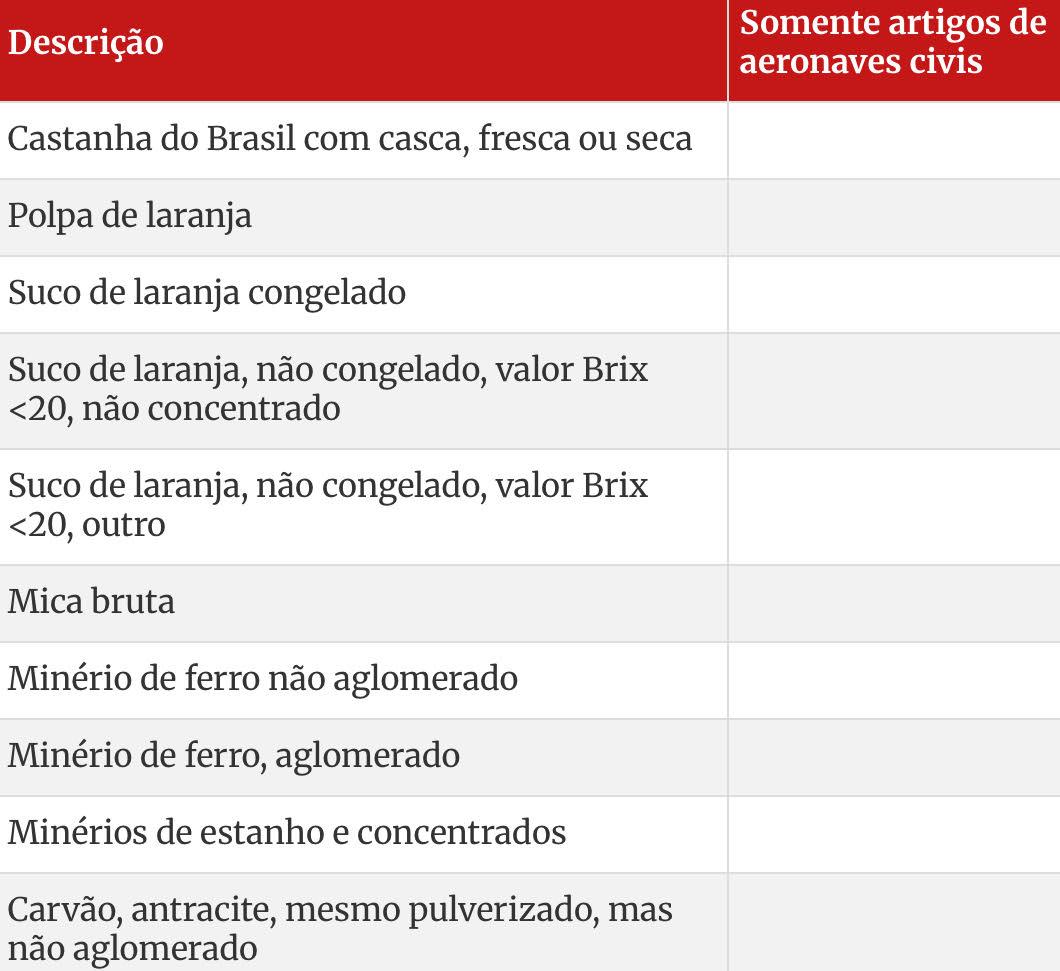
Task: Click the empty aeronaves cell beside Polpa de laranja
Action: [893, 216]
